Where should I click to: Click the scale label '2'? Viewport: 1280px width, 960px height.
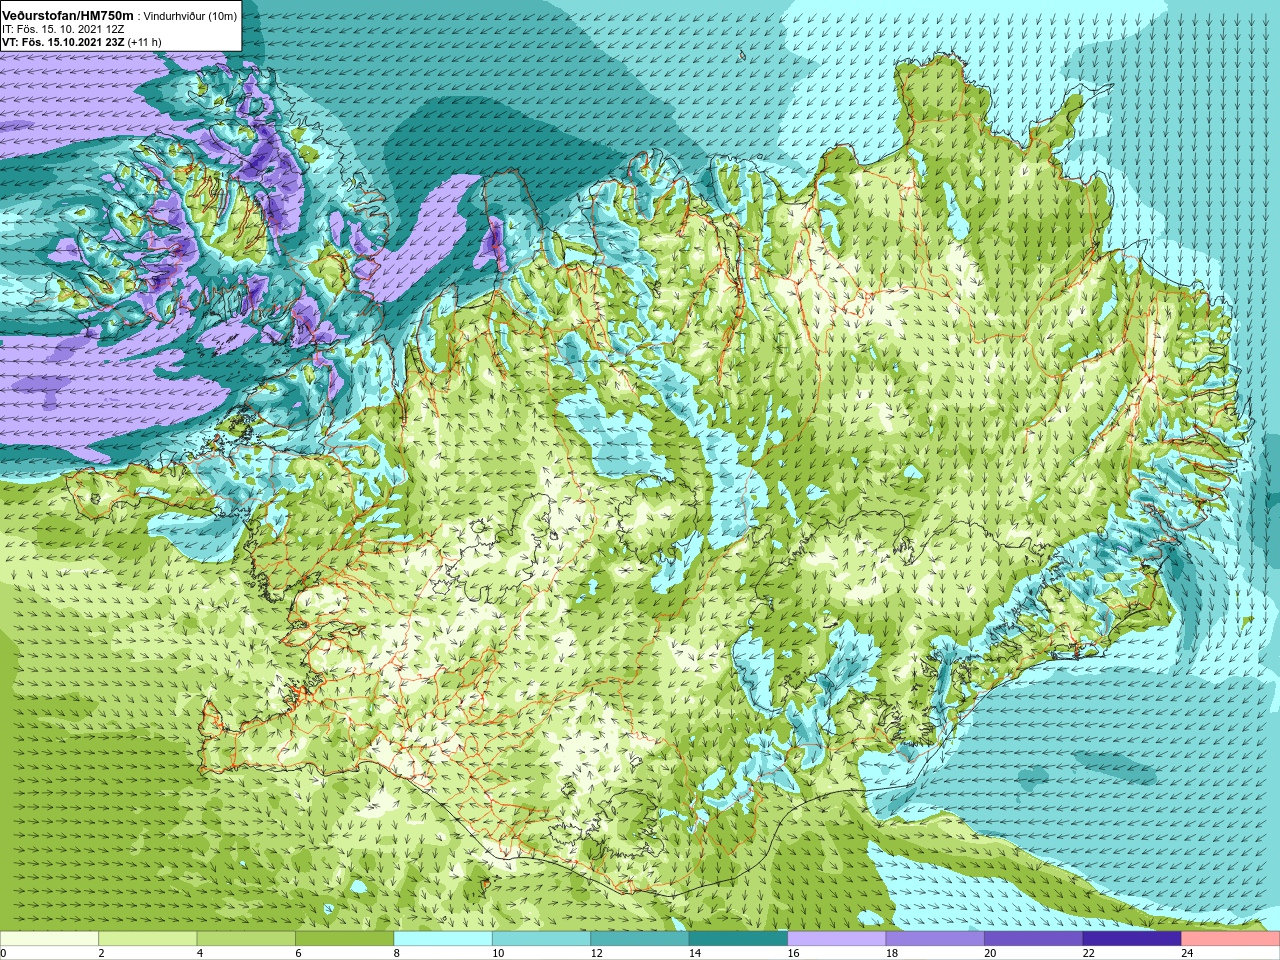101,953
